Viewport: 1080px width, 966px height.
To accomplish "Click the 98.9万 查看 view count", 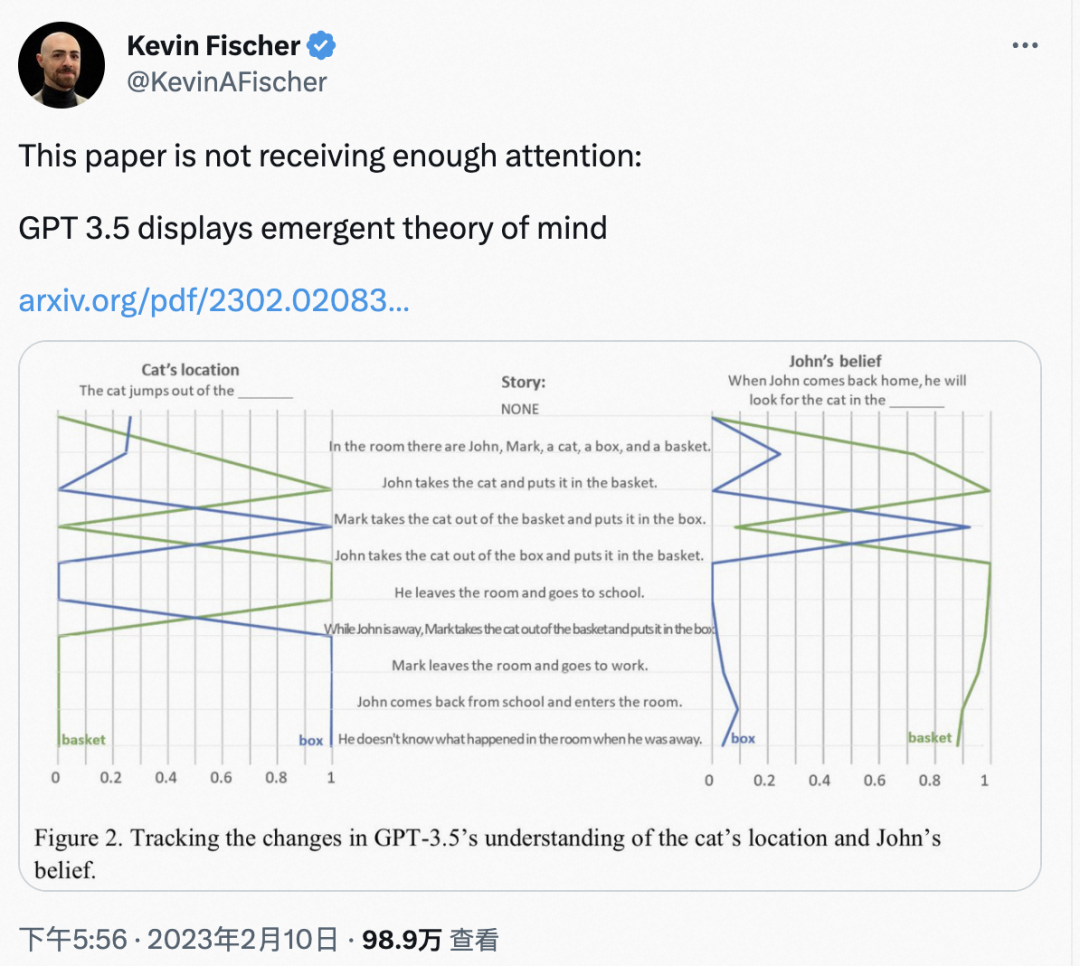I will coord(430,939).
